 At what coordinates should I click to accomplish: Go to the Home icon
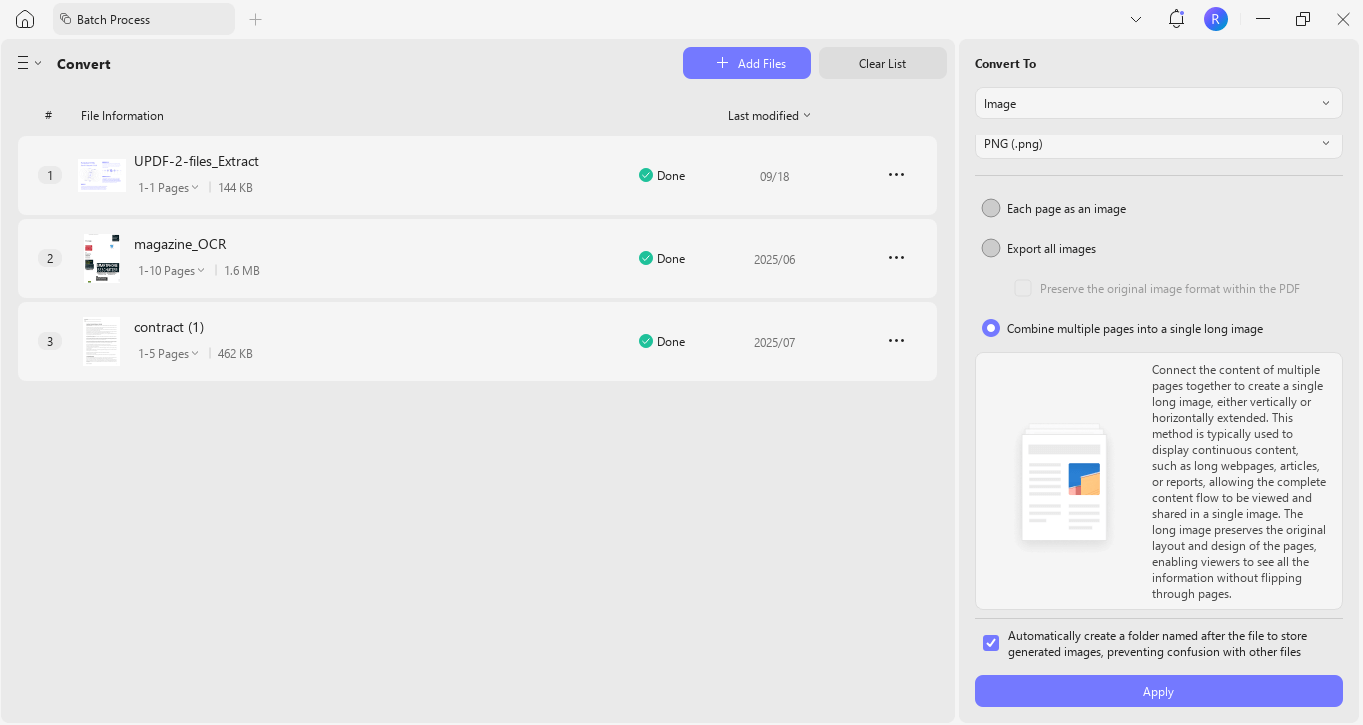tap(25, 19)
